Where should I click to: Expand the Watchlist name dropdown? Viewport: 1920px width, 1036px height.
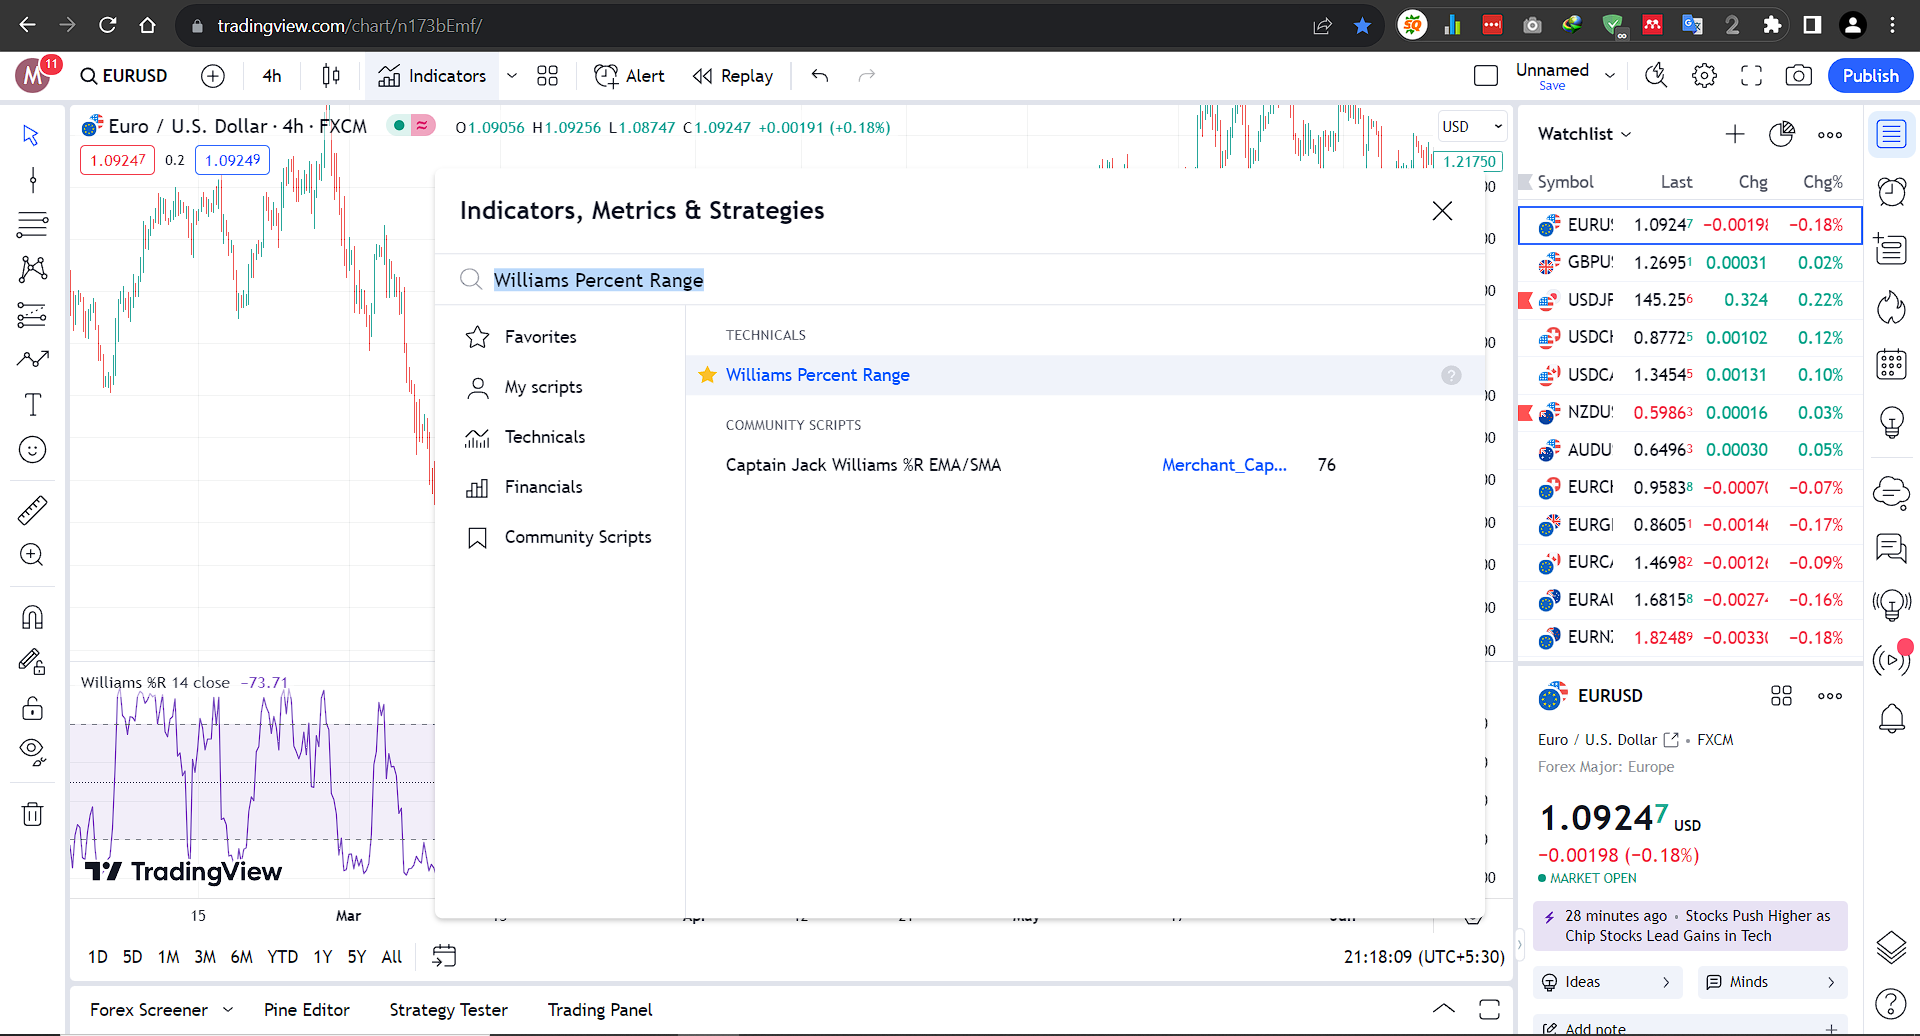[1584, 134]
